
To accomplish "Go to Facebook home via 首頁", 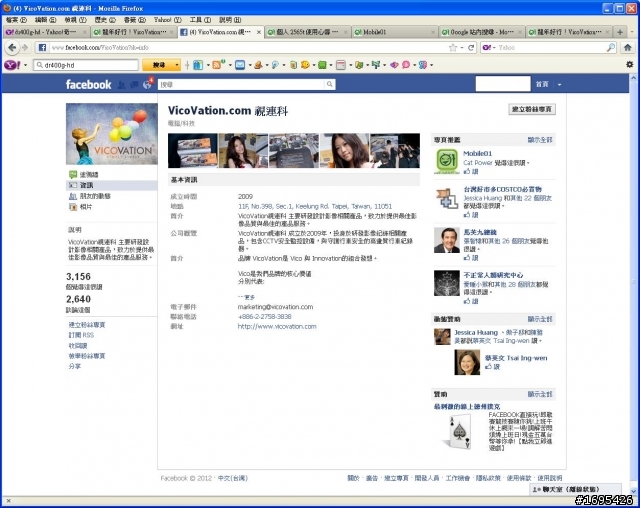I will 542,84.
